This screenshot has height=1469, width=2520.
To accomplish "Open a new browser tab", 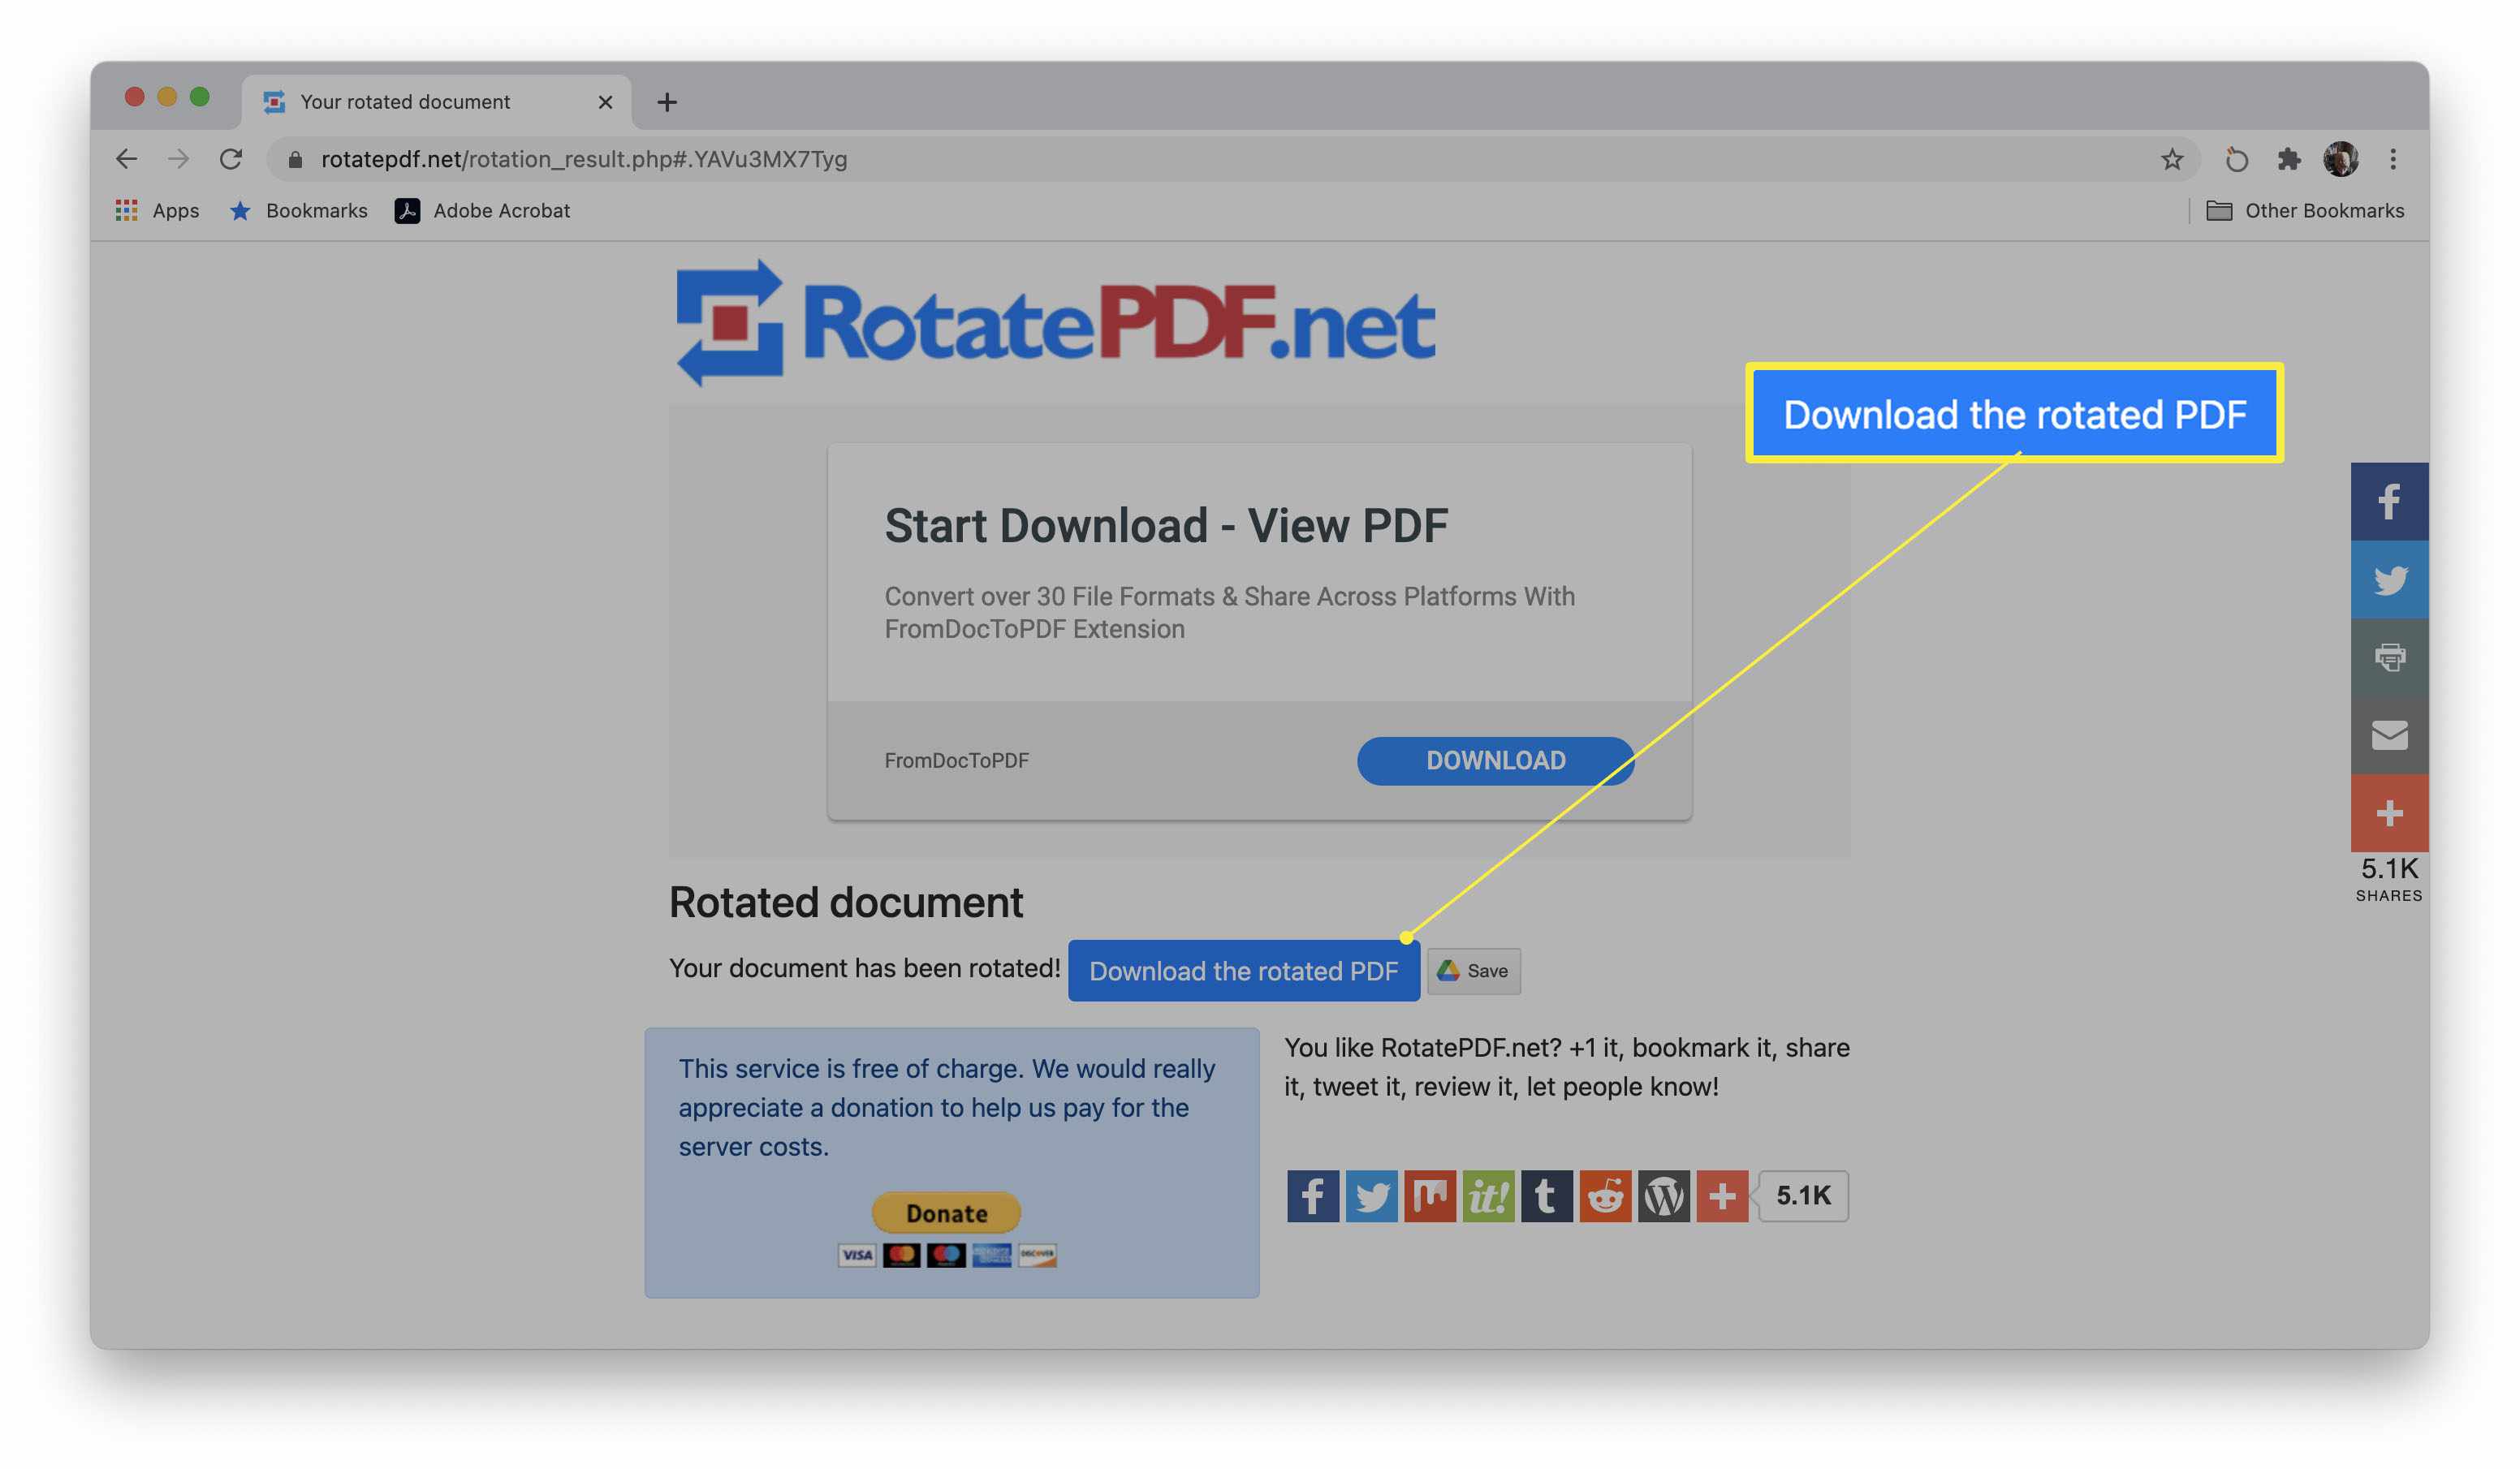I will click(x=667, y=102).
